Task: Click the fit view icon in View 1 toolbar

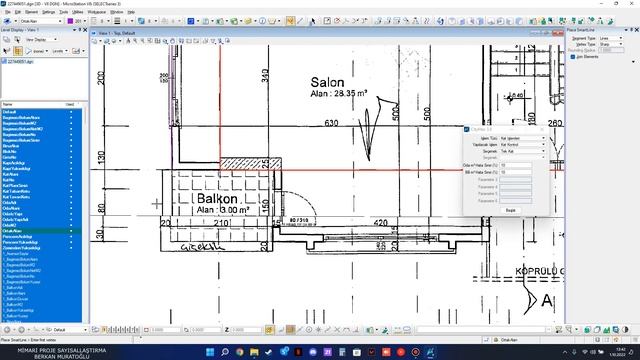Action: tap(158, 41)
